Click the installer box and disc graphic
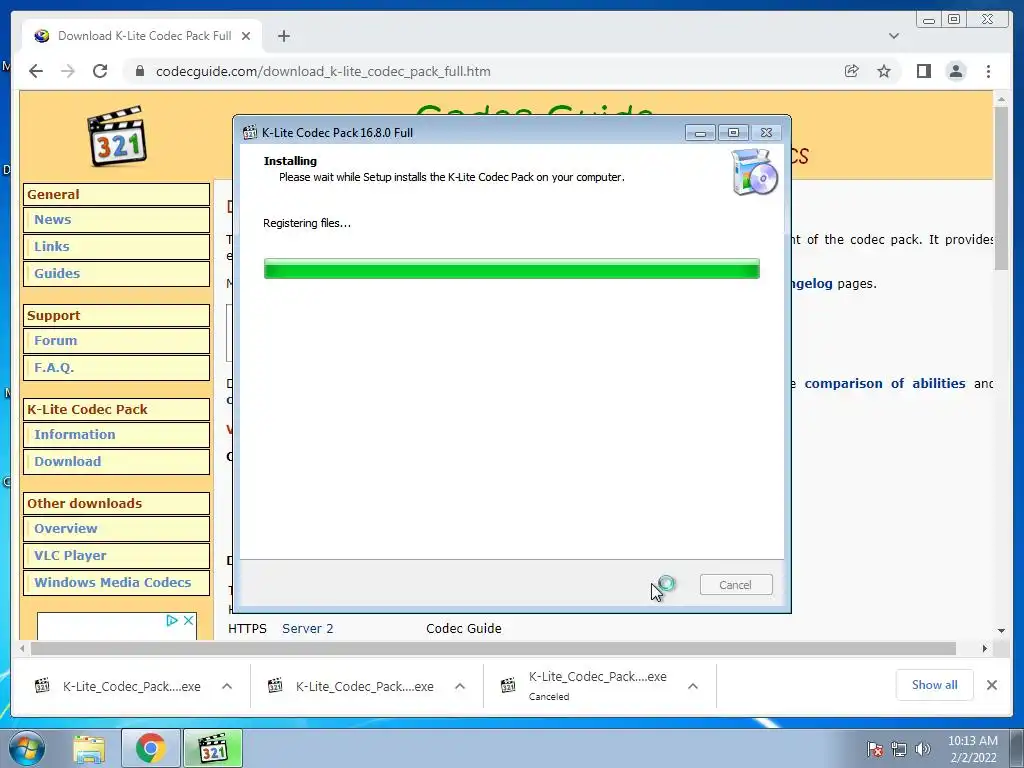1024x768 pixels. pos(754,172)
